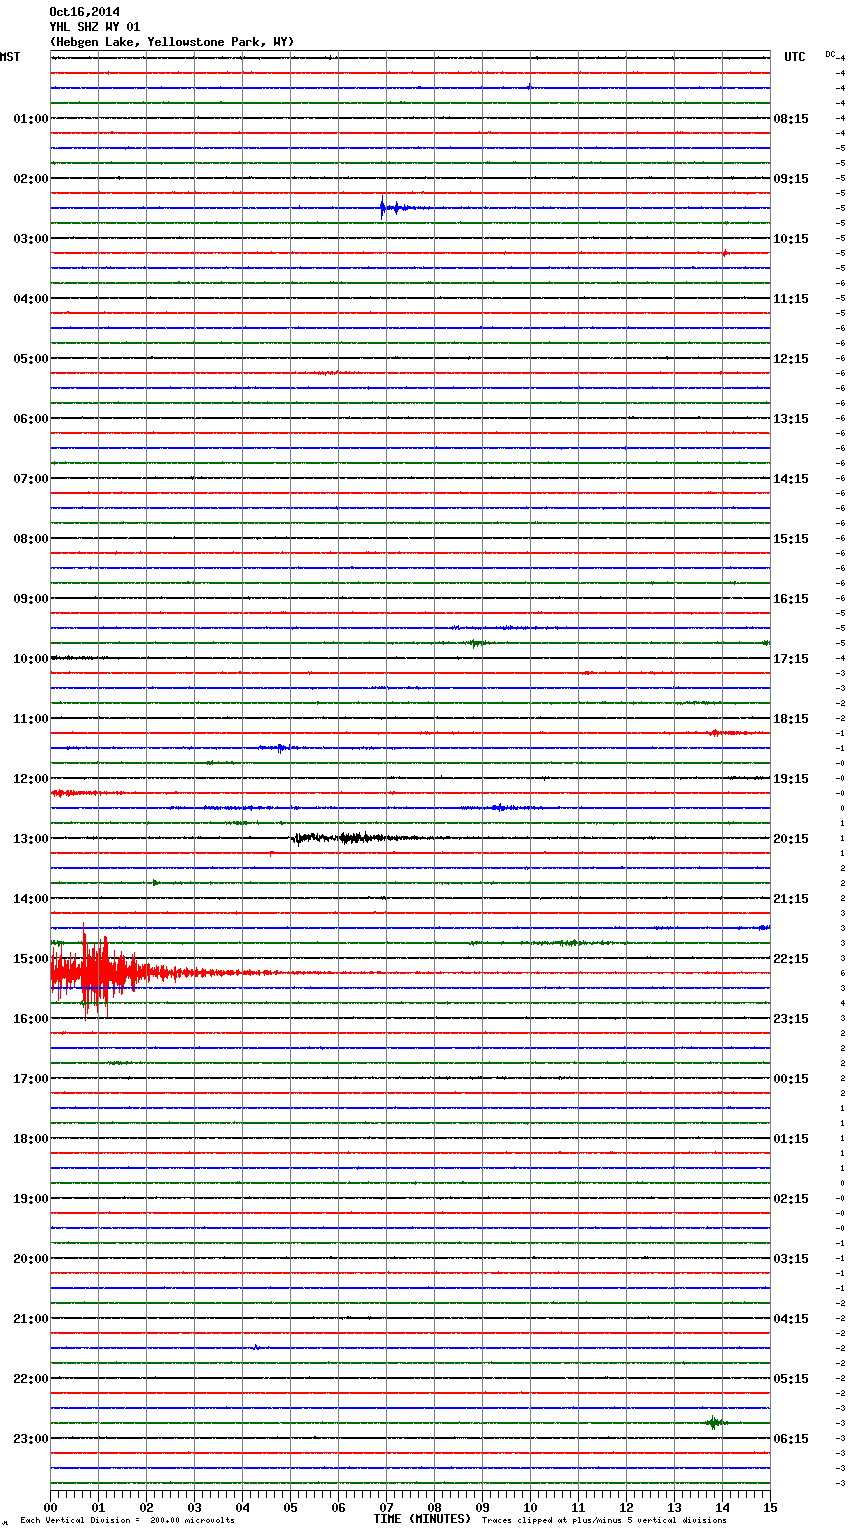Select the 06:15 UTC time label
The width and height of the screenshot is (850, 1534).
click(x=791, y=1439)
